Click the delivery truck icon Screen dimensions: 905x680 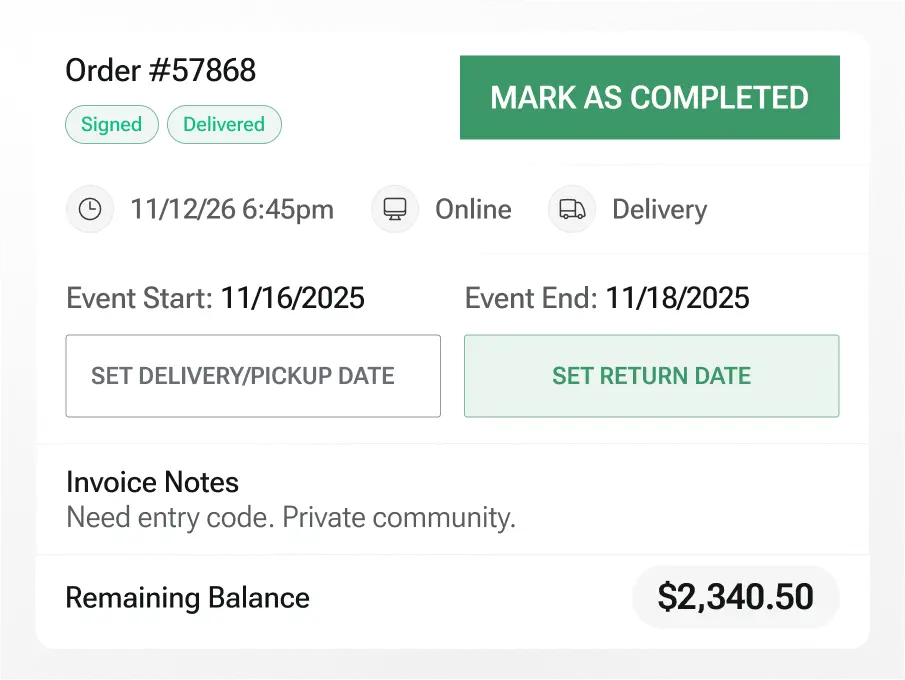tap(572, 209)
